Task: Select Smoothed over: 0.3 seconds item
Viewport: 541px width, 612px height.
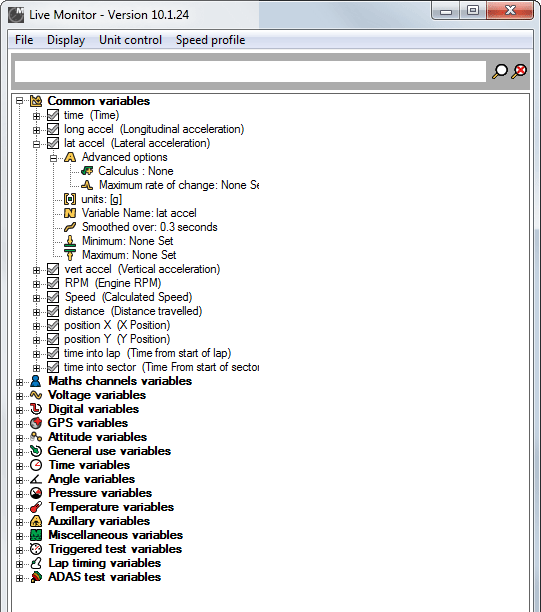Action: pyautogui.click(x=149, y=227)
